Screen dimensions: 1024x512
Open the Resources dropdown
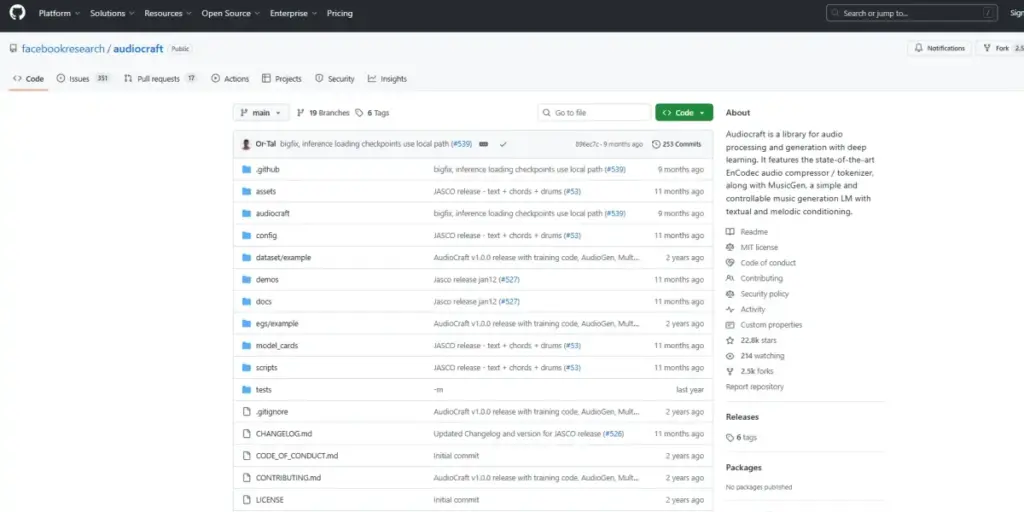click(168, 13)
